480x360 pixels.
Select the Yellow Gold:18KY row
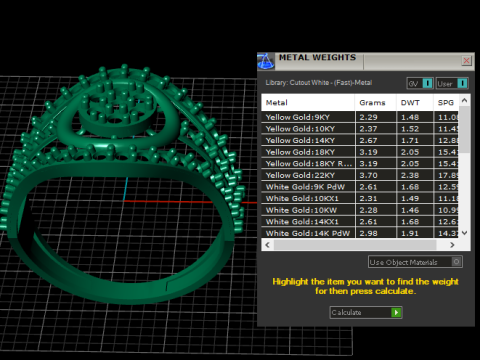point(360,152)
